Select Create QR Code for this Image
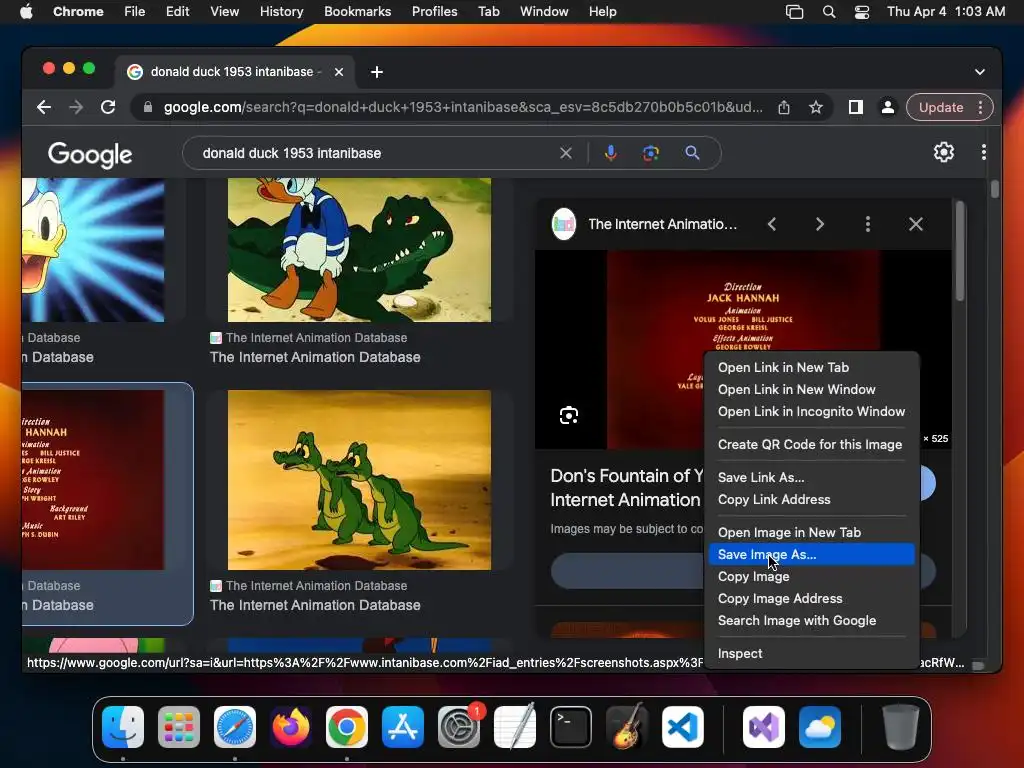This screenshot has height=768, width=1024. pyautogui.click(x=812, y=444)
